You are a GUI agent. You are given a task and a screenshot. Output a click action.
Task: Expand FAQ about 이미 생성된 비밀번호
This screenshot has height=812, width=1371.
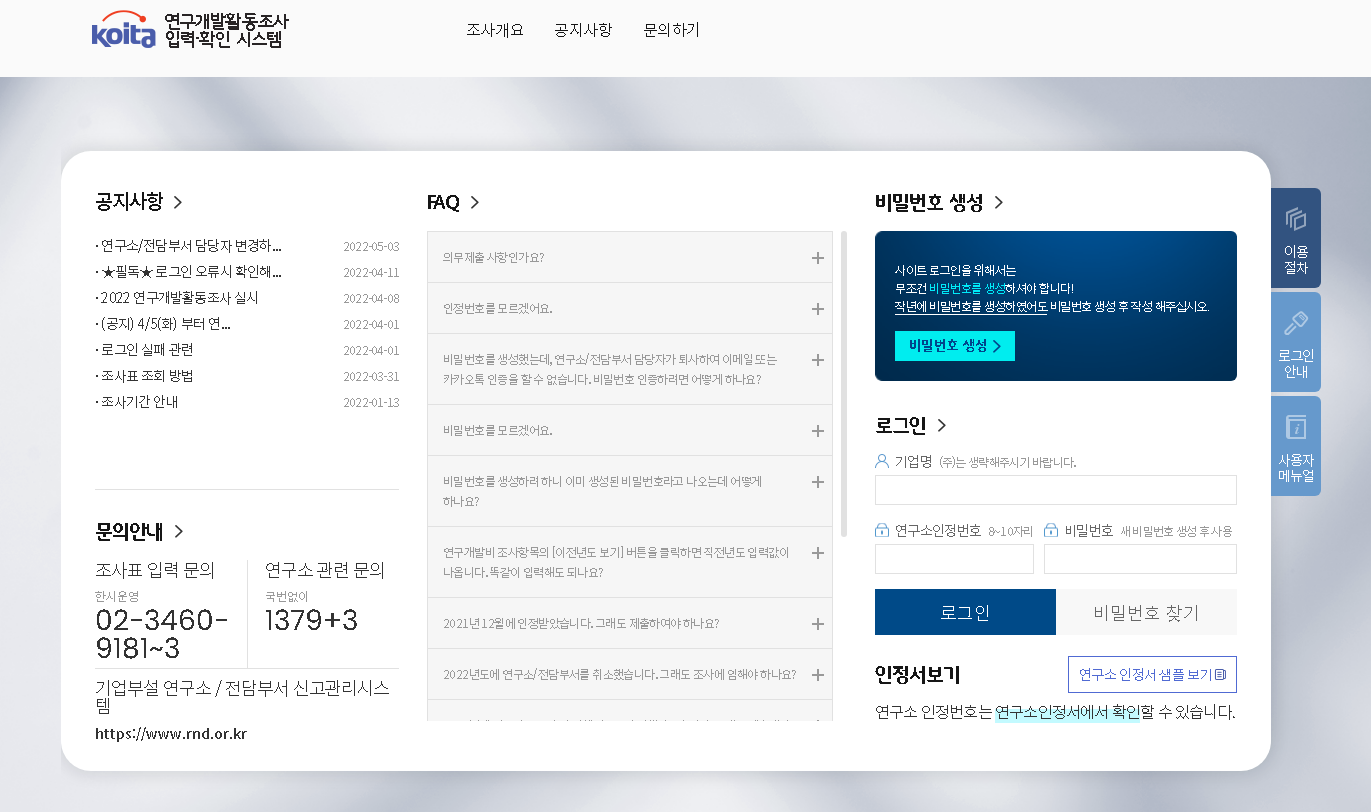pos(630,491)
